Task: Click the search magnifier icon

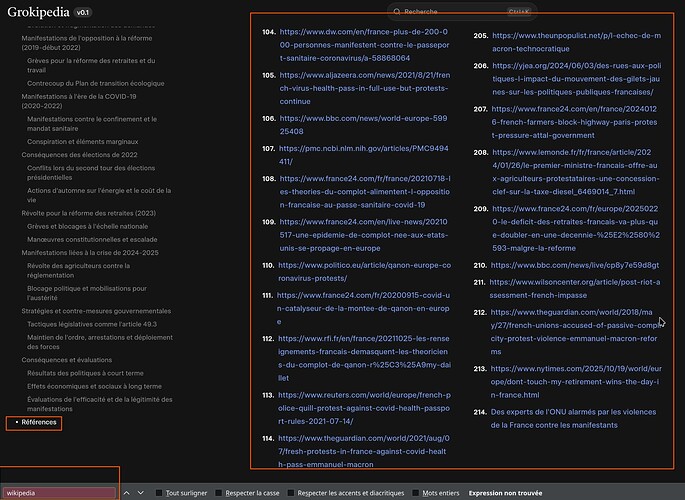Action: [x=396, y=12]
